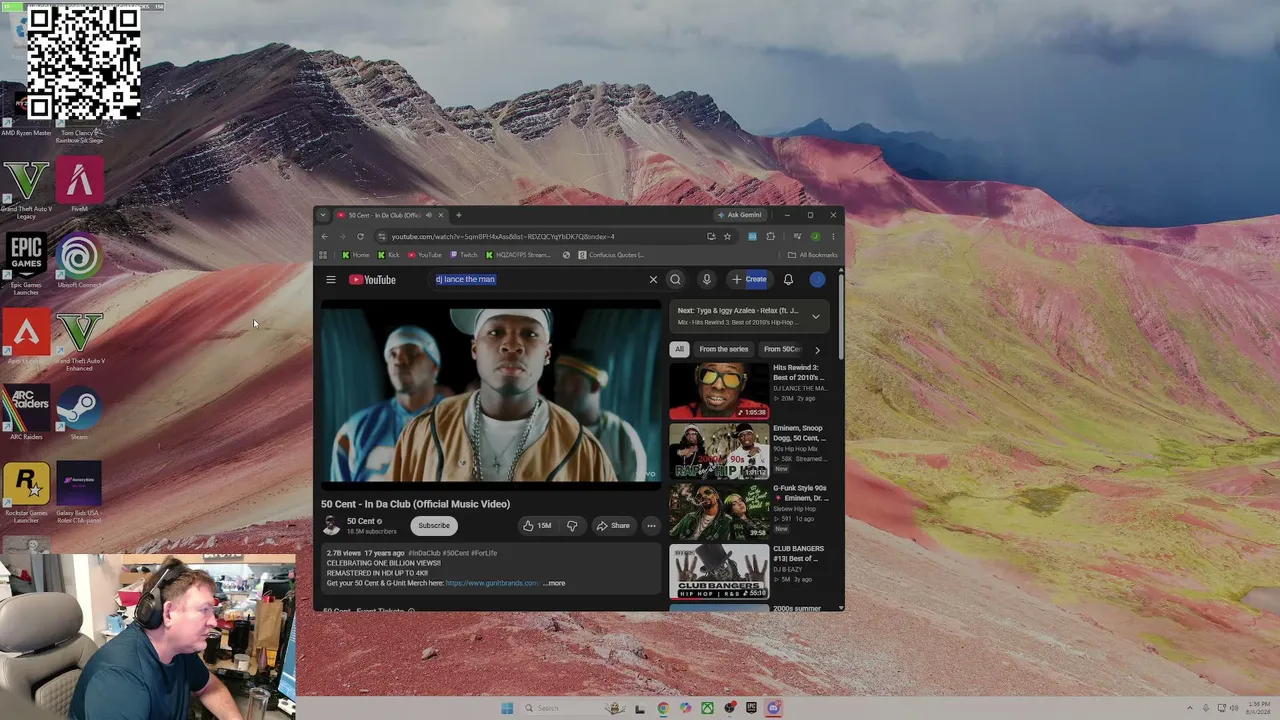Play Hits Rewind 3 video thumbnail

719,390
